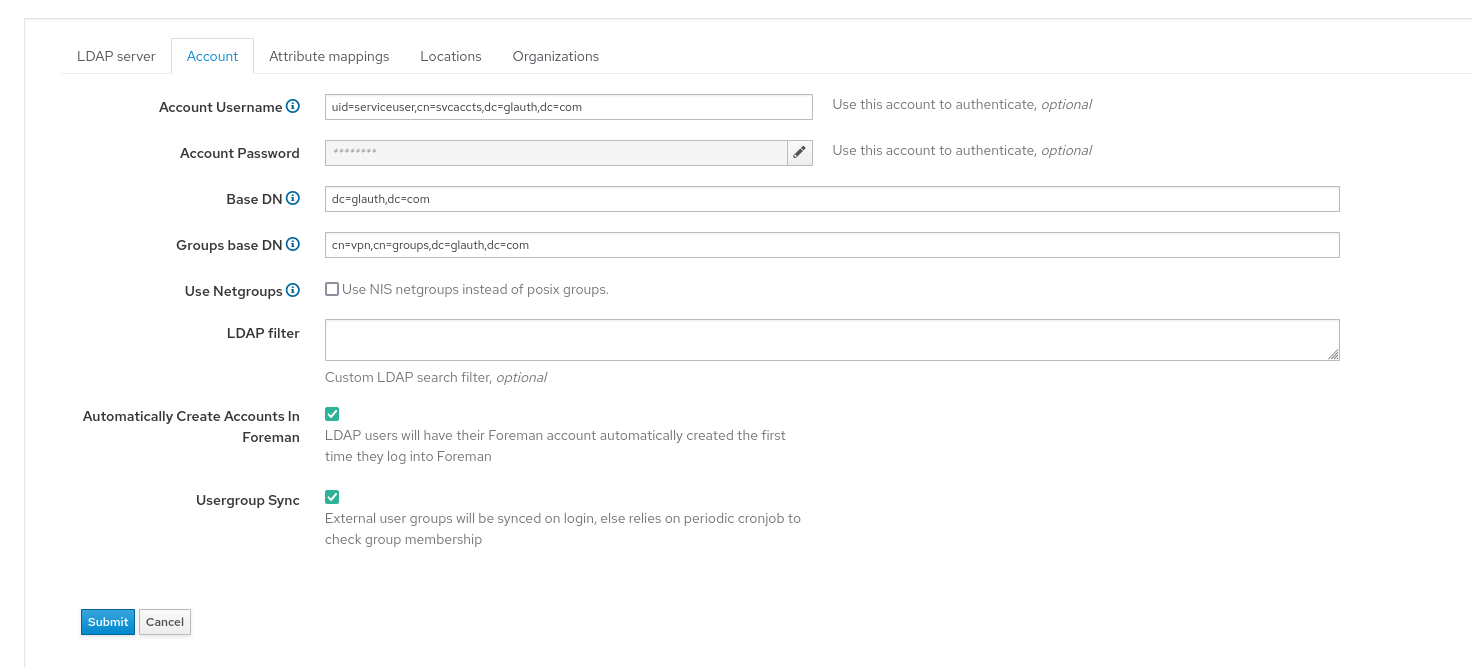Open the Base DN help tooltip icon
Viewport: 1472px width, 667px height.
pos(293,197)
